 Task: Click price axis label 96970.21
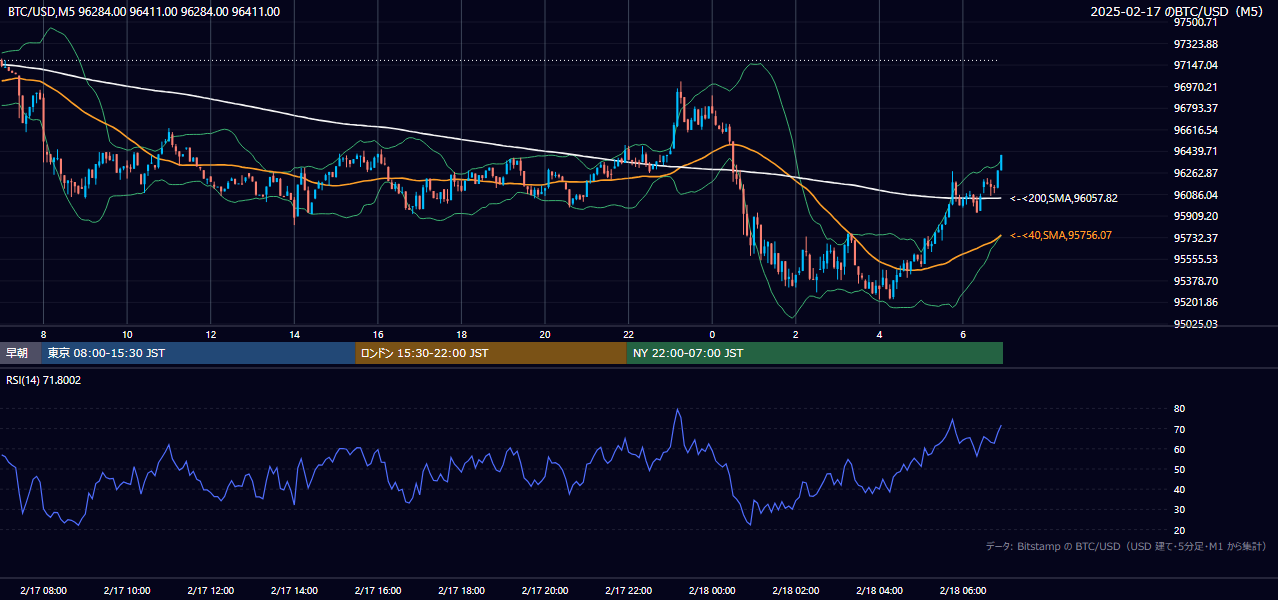pos(1196,87)
